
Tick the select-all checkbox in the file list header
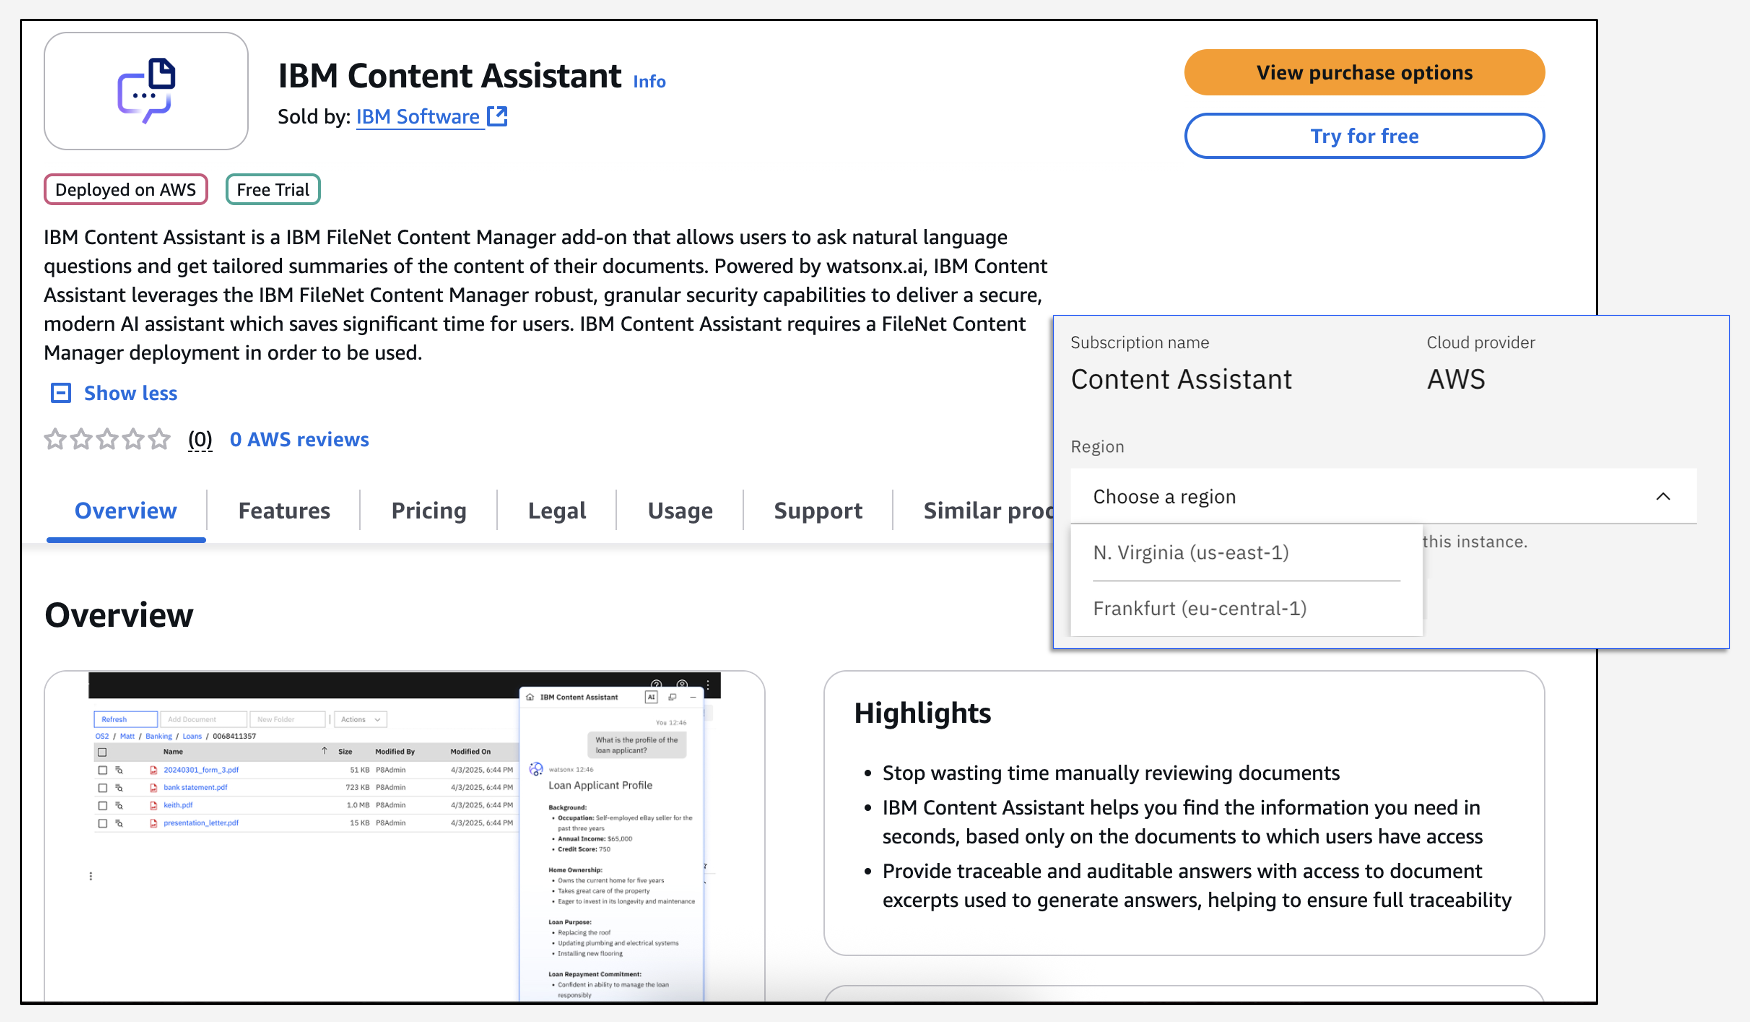[x=102, y=752]
